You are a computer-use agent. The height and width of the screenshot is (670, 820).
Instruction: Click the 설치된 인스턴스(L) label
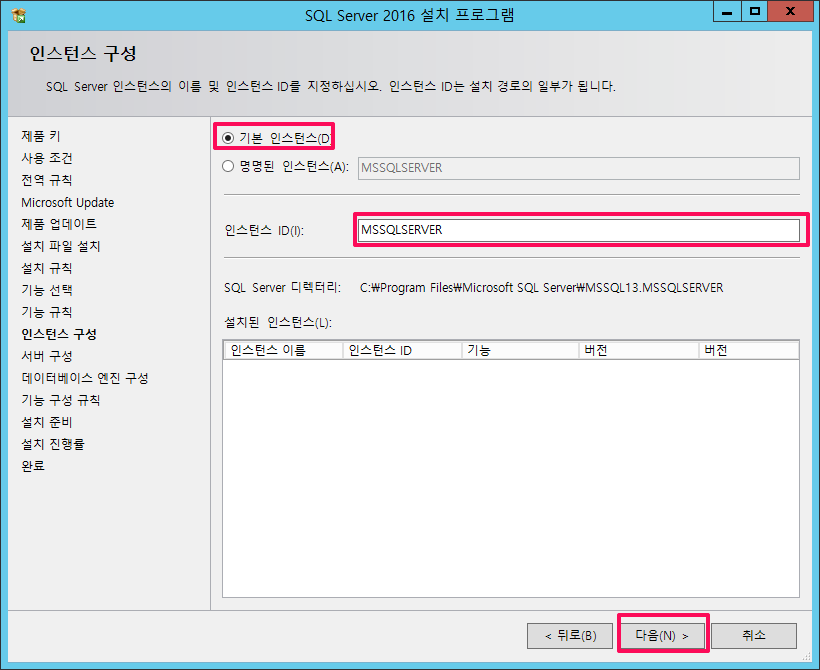[278, 323]
